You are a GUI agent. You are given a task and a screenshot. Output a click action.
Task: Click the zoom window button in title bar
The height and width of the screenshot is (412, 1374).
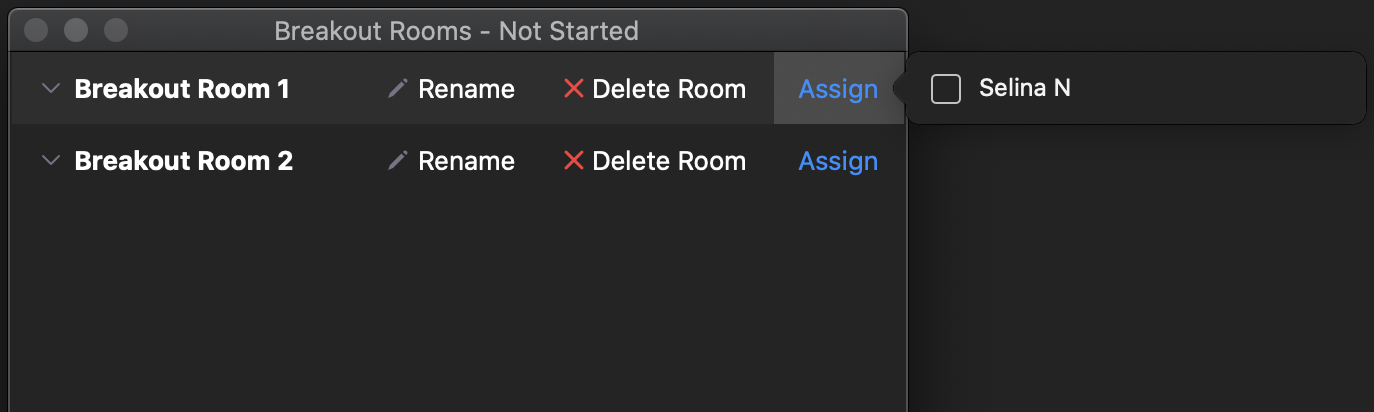click(x=116, y=30)
